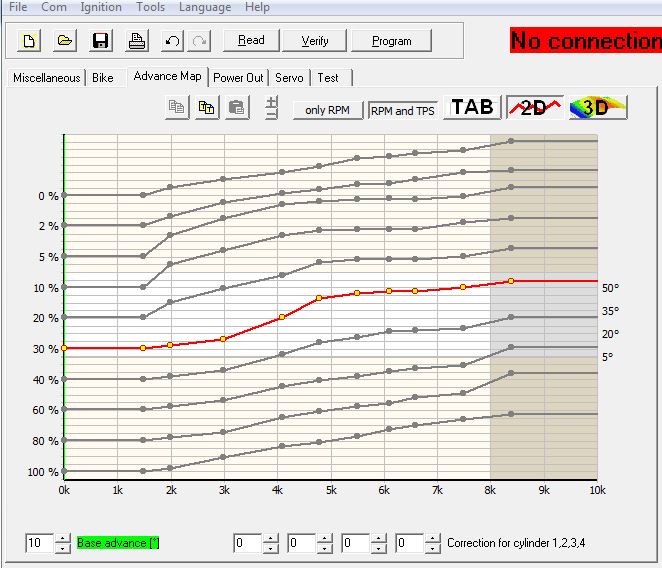Open the Tools menu
Screen dimensions: 662x568
coord(150,7)
